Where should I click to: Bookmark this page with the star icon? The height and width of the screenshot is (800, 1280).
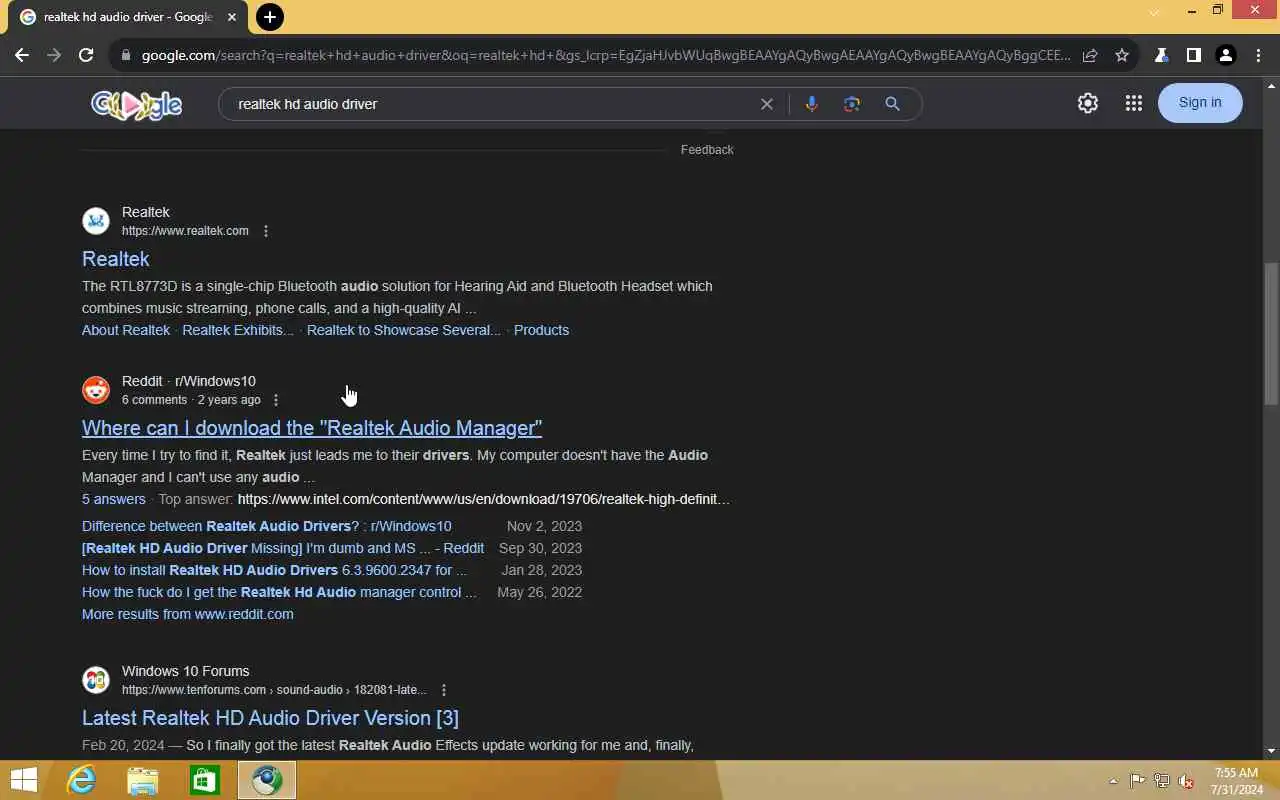1122,56
